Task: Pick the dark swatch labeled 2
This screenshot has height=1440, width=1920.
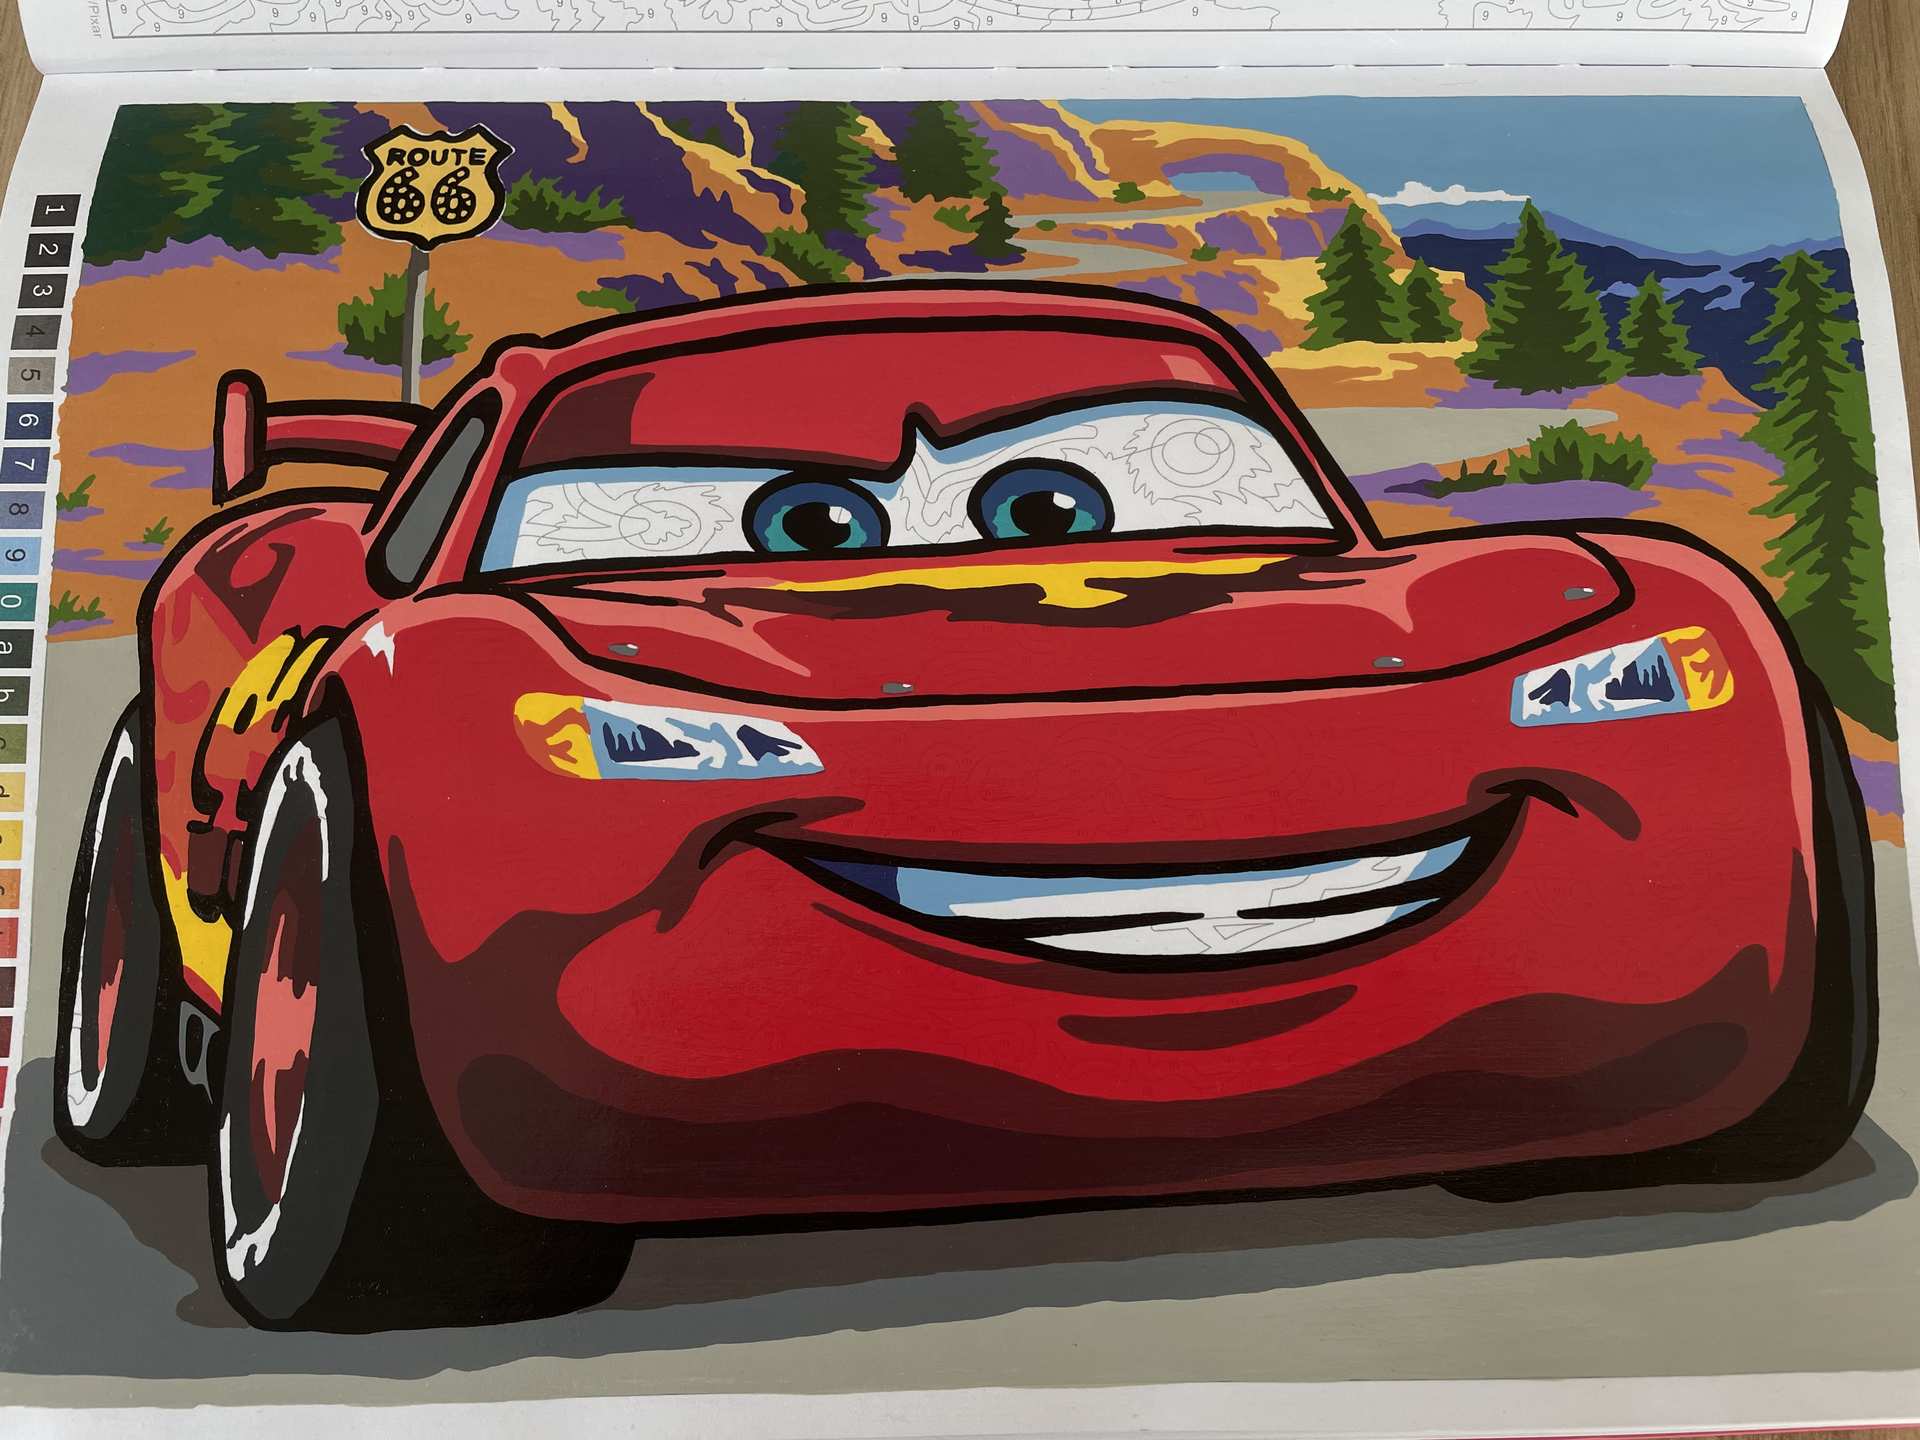Action: [x=49, y=249]
